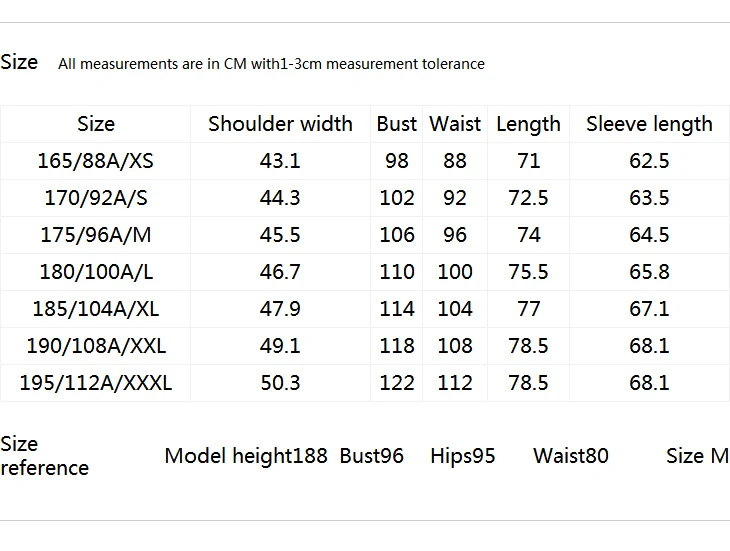730x551 pixels.
Task: Select sleeve length value 65.8
Action: point(649,272)
